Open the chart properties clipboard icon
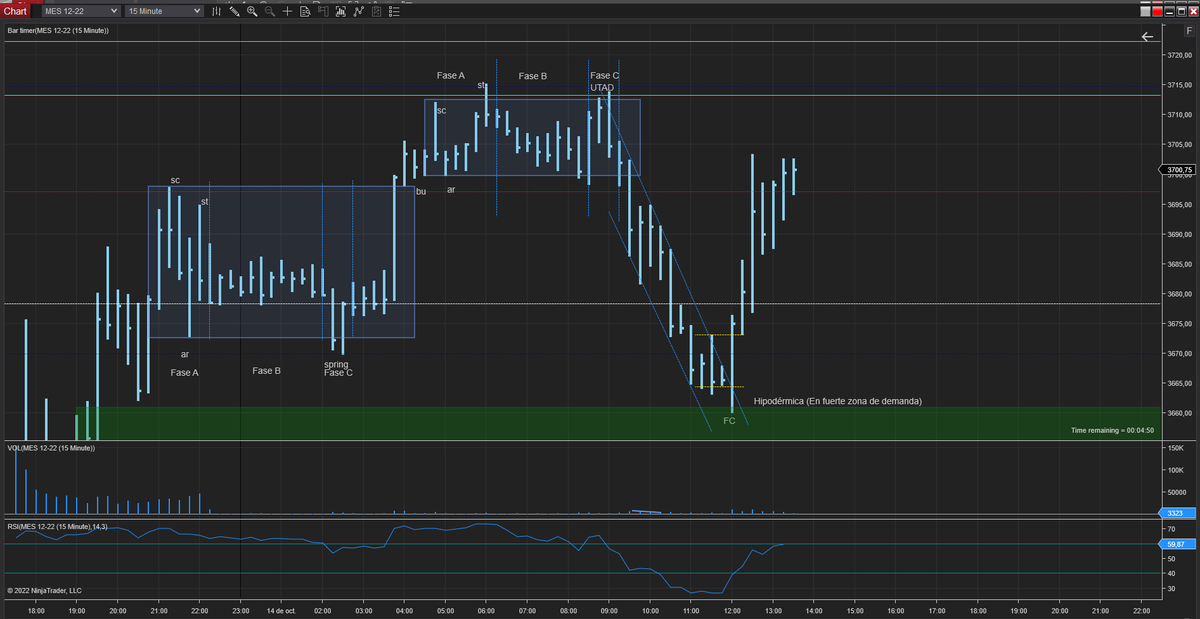Viewport: 1200px width, 619px height. [376, 11]
